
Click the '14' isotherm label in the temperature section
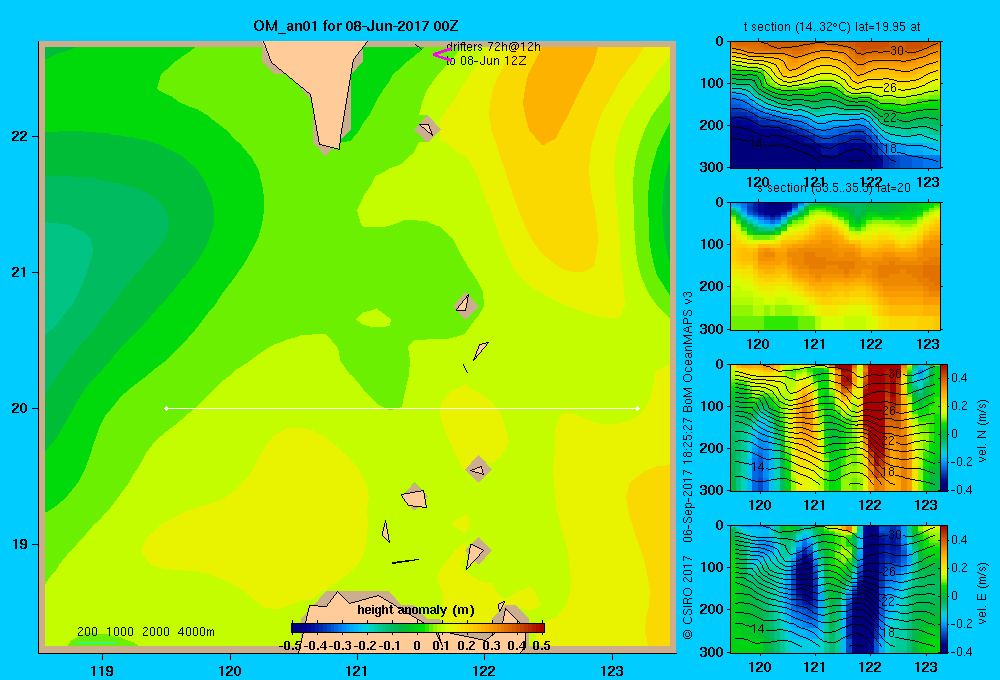pyautogui.click(x=756, y=144)
